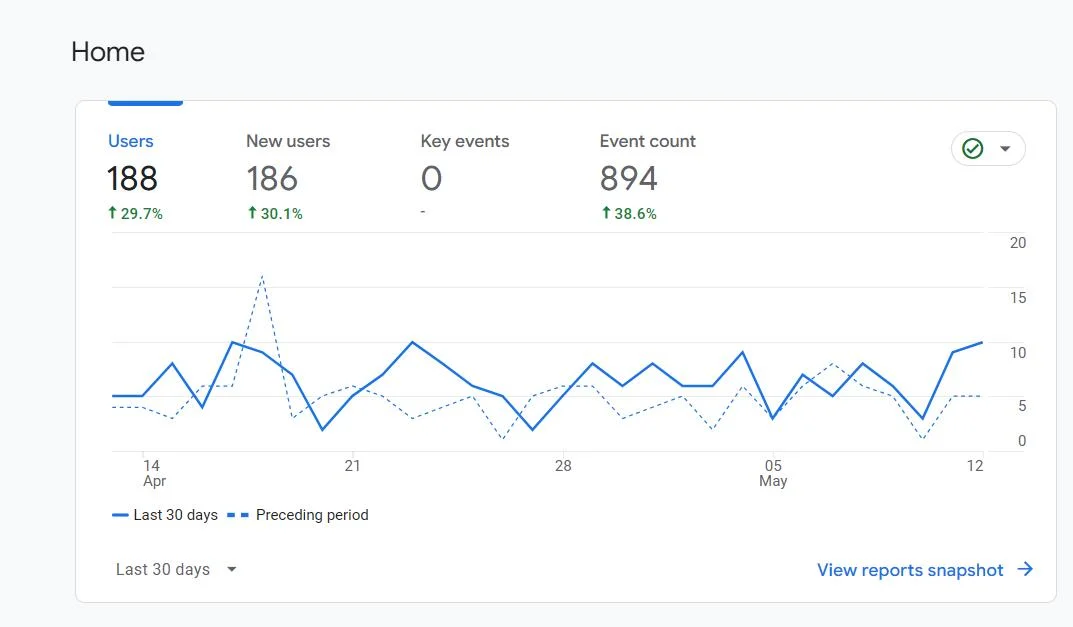Click the green up arrow beside 38.6%
The width and height of the screenshot is (1073, 627).
(605, 213)
